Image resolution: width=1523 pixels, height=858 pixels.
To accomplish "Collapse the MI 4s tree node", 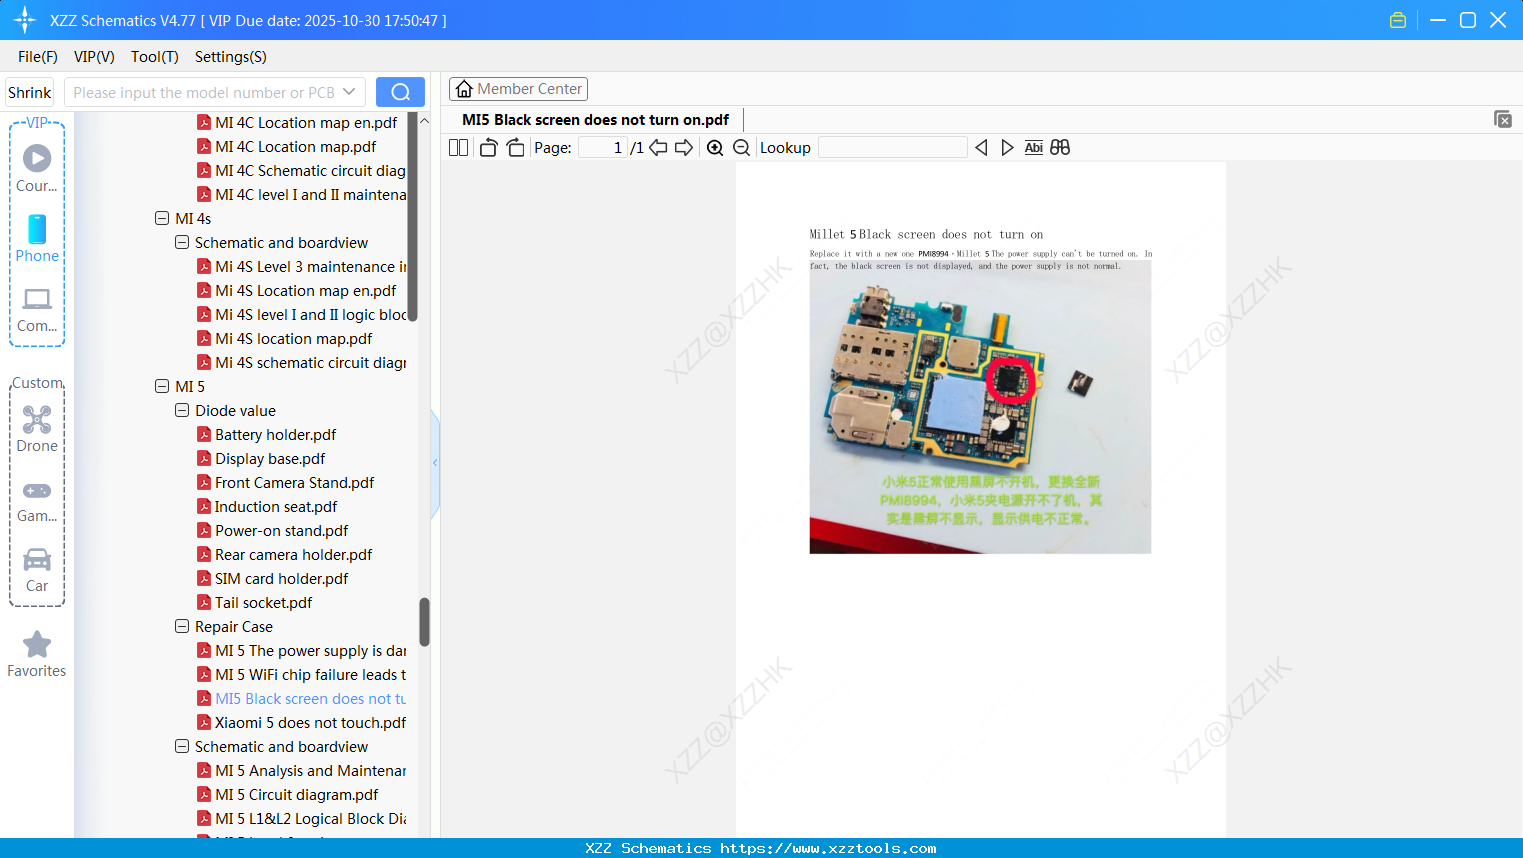I will 162,218.
